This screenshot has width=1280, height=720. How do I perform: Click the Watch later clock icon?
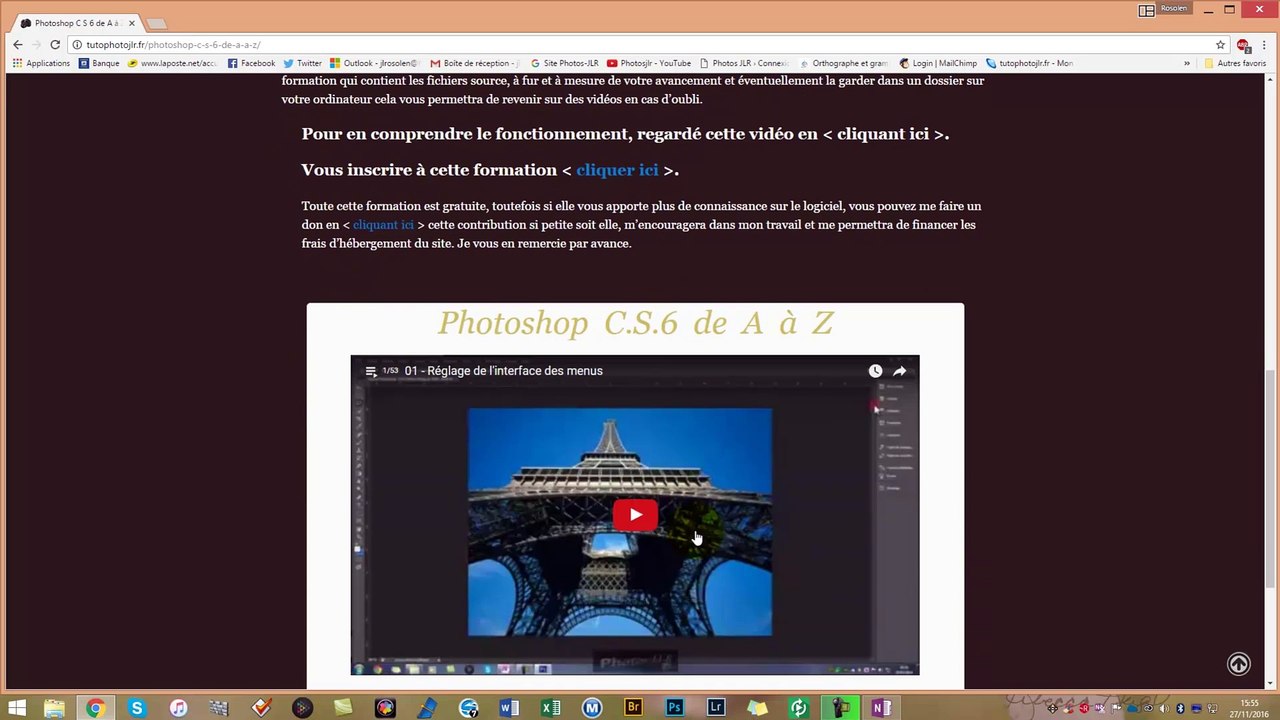875,371
